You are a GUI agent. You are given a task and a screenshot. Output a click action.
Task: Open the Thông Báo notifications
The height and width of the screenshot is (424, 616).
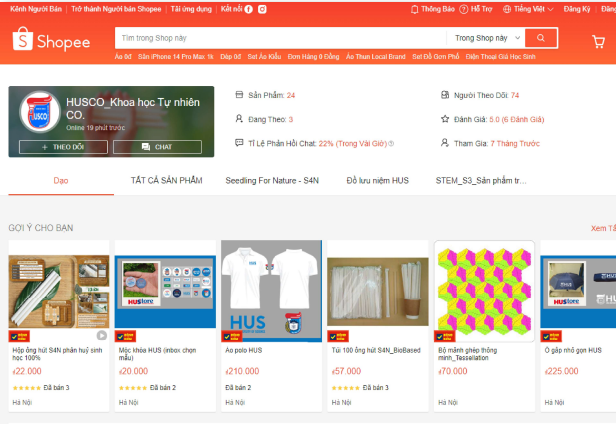point(432,8)
